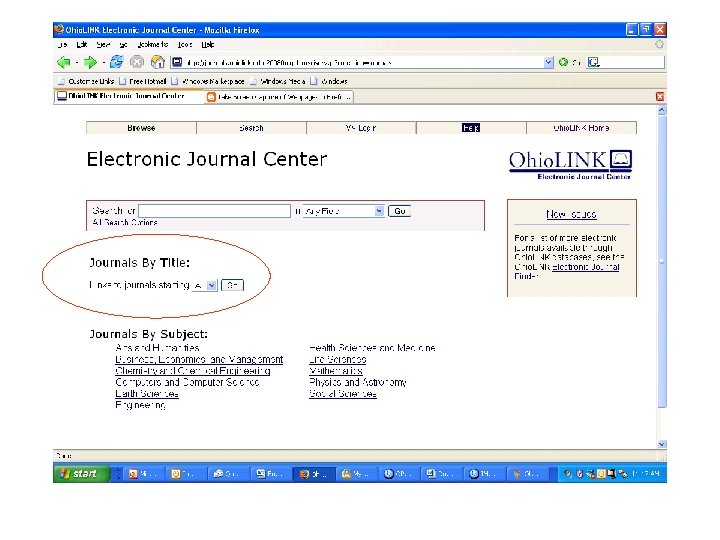Open the New Issues link
Viewport: 720px width, 540px height.
[571, 214]
